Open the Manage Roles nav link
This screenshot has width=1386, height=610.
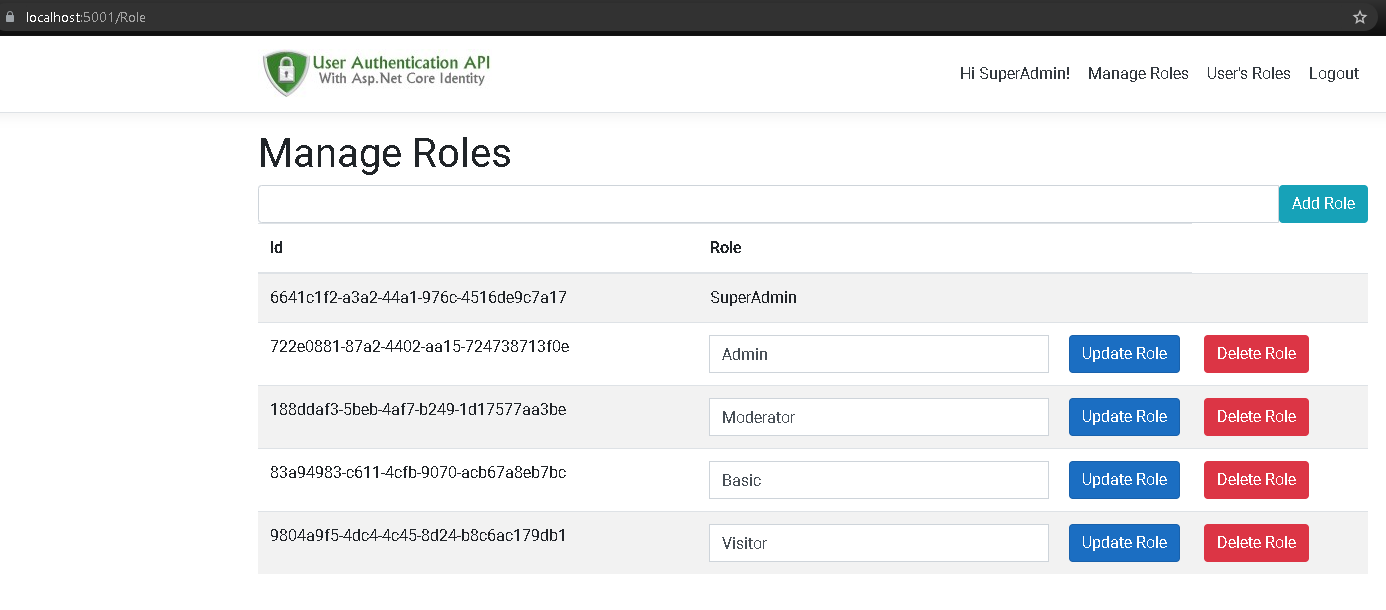1138,73
